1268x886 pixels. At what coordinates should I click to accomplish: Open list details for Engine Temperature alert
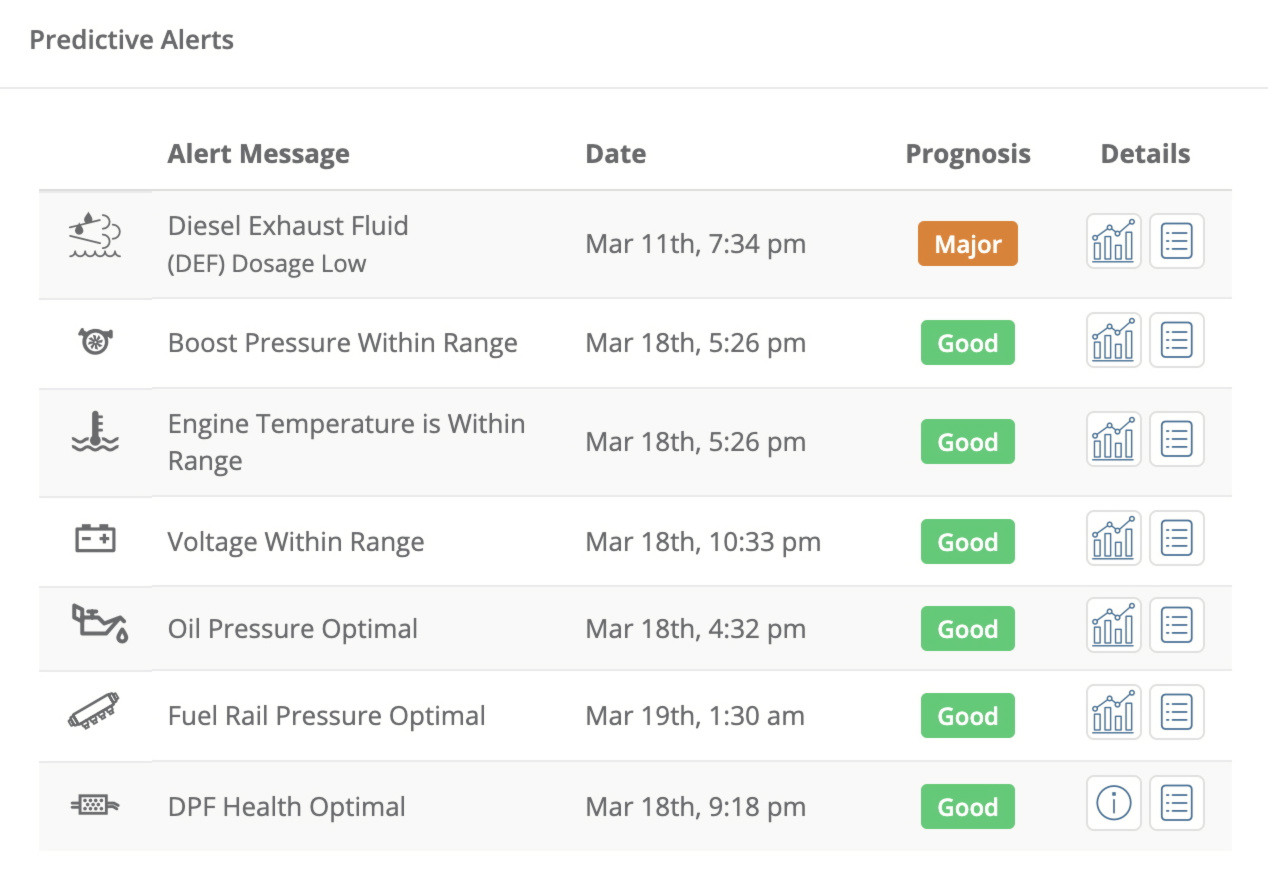click(x=1177, y=439)
